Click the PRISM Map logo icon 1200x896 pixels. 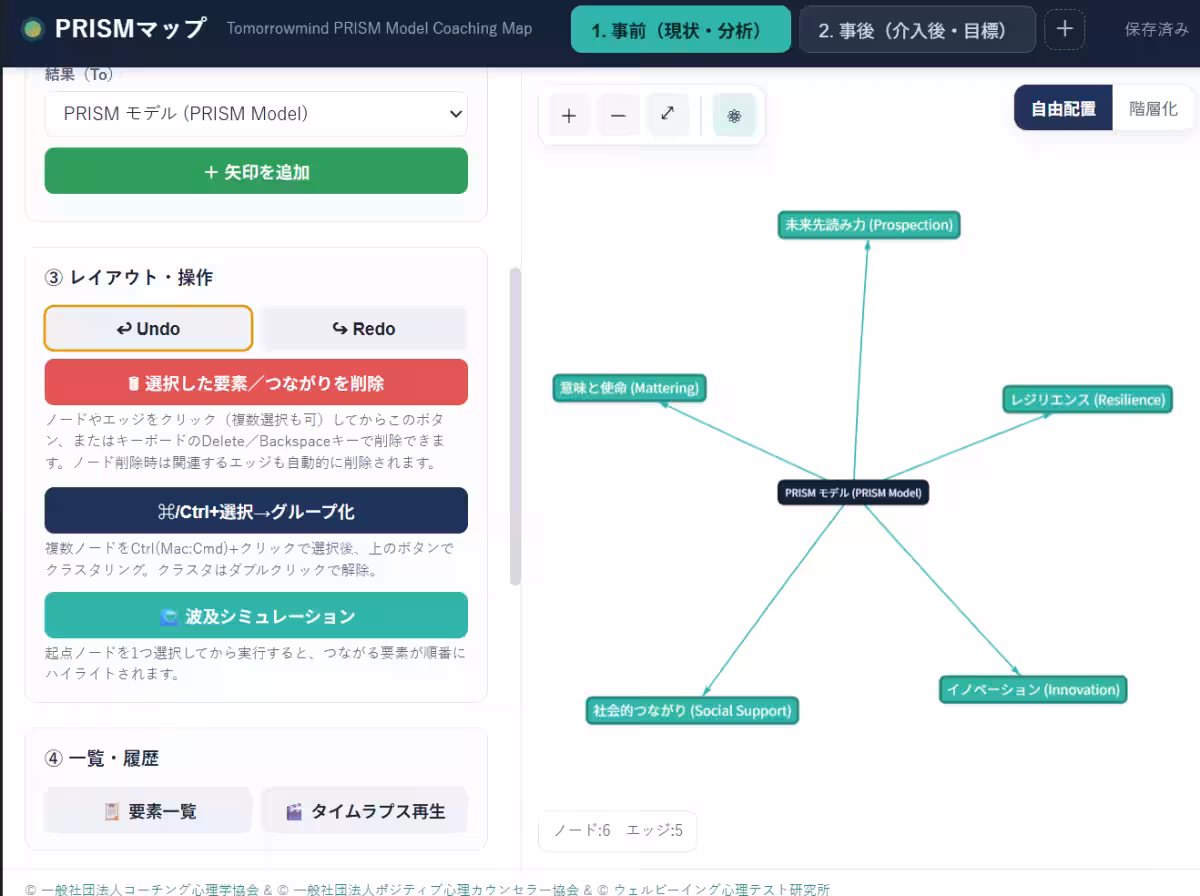pos(33,28)
